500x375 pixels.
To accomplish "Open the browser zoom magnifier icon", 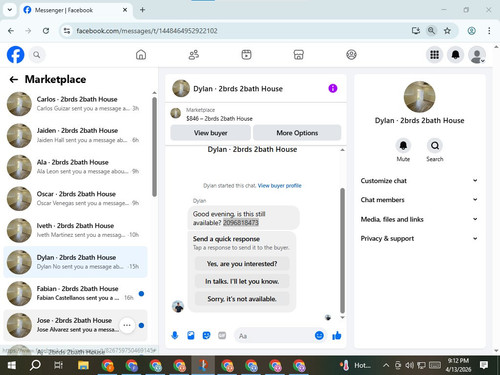I will (431, 31).
